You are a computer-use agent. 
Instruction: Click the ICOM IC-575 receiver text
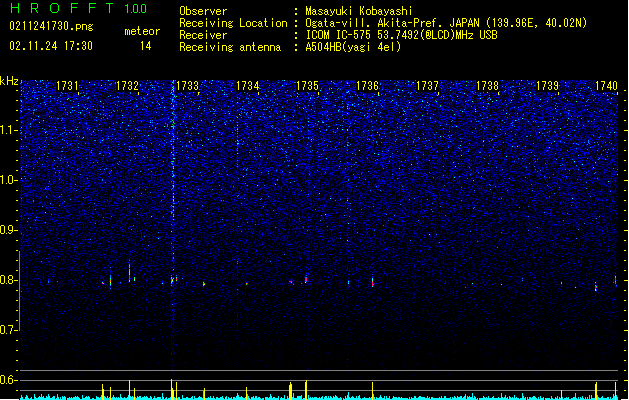401,35
